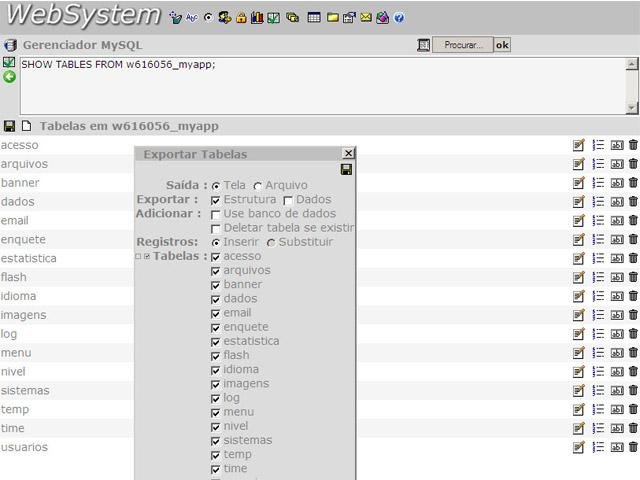Click inside the SQL query text area
This screenshot has height=480, width=640.
pyautogui.click(x=322, y=86)
